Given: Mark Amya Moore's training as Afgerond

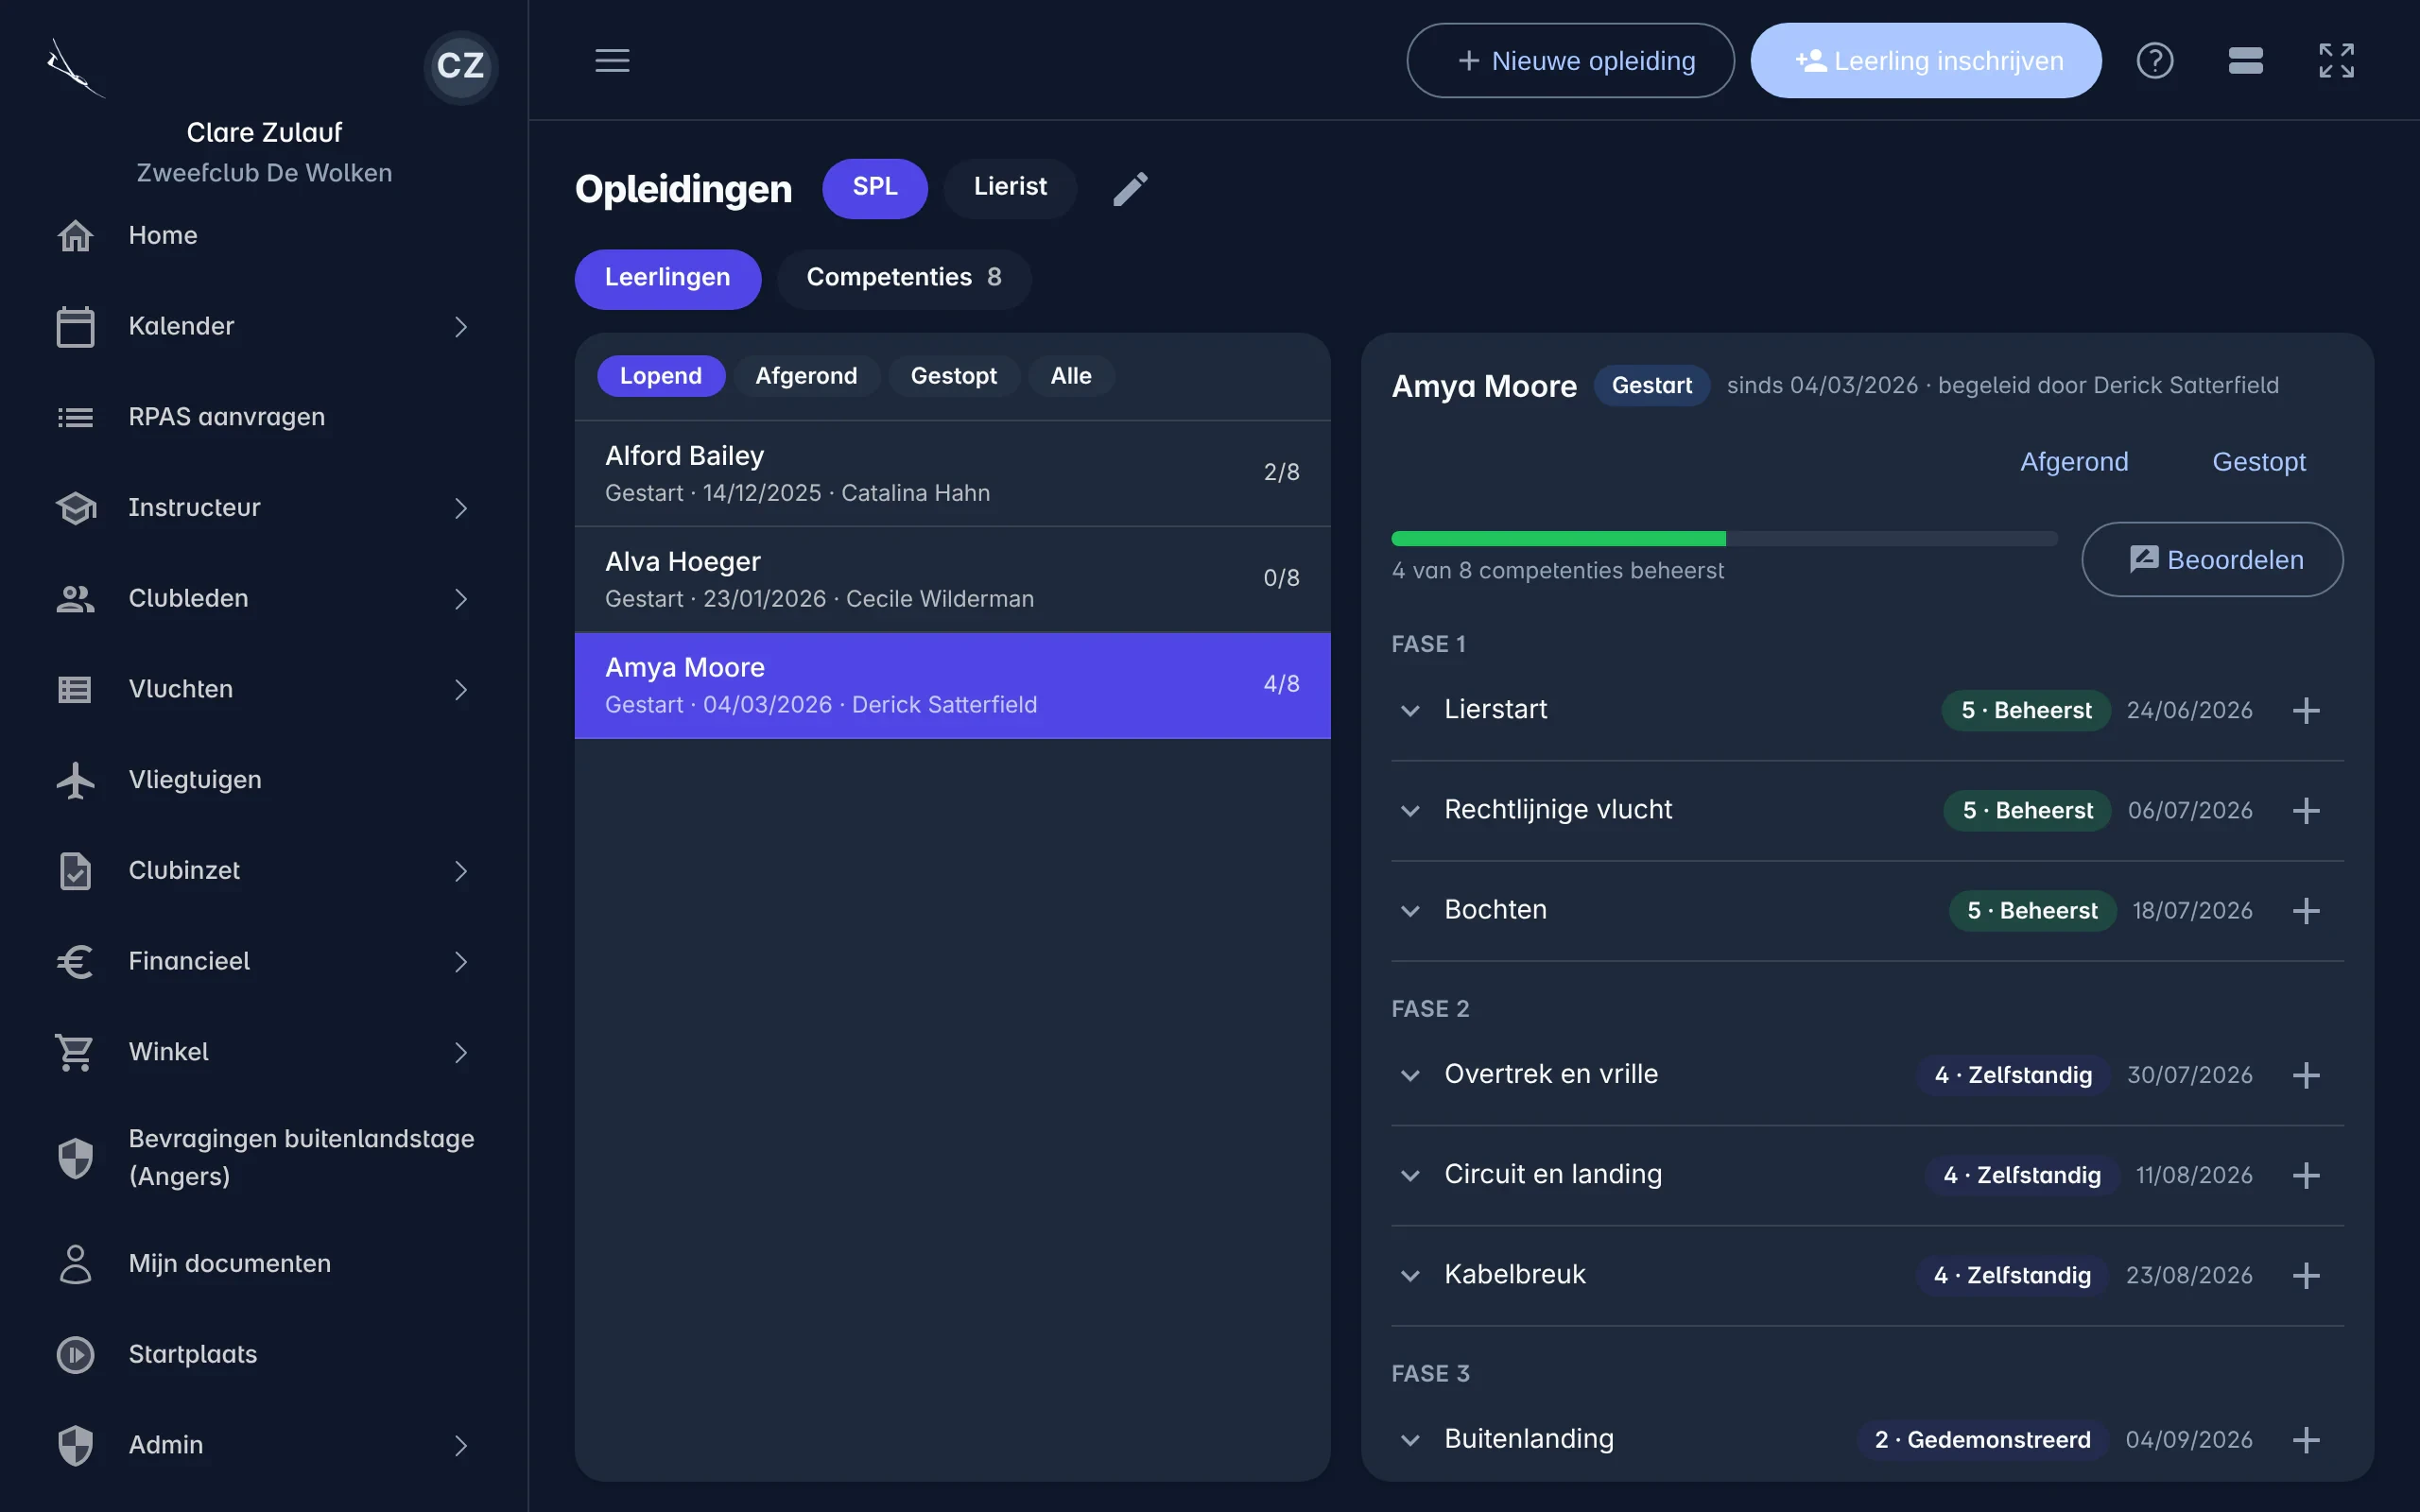Looking at the screenshot, I should tap(2074, 462).
